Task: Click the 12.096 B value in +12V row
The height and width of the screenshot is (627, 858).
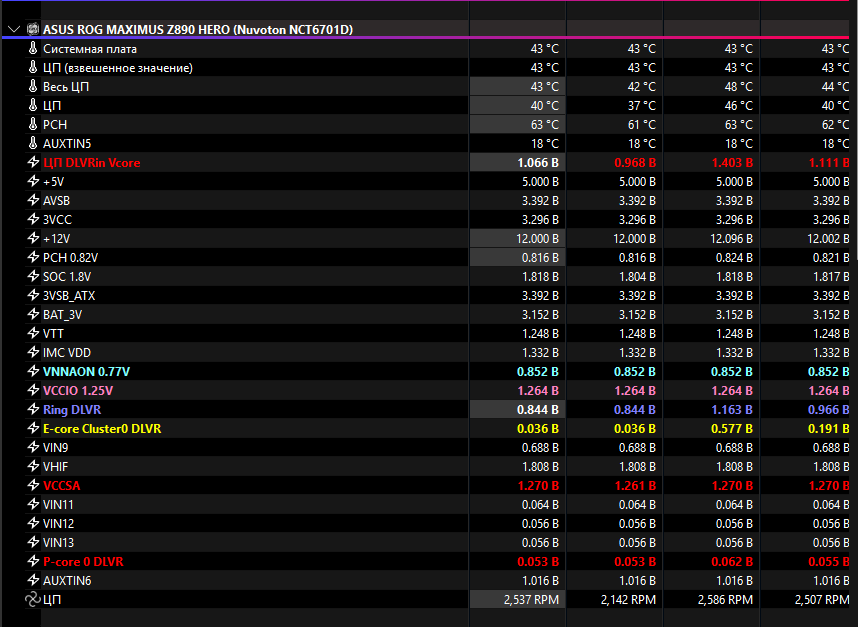Action: tap(731, 239)
